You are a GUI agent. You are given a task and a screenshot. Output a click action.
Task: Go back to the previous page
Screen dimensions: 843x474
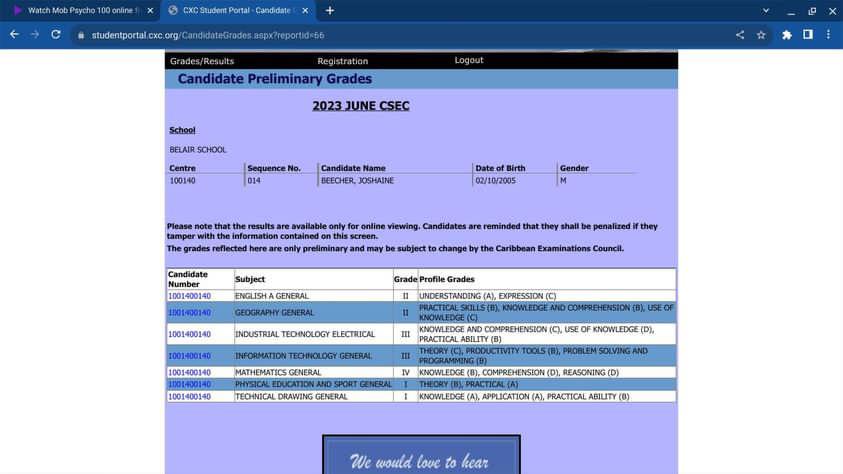click(x=15, y=34)
